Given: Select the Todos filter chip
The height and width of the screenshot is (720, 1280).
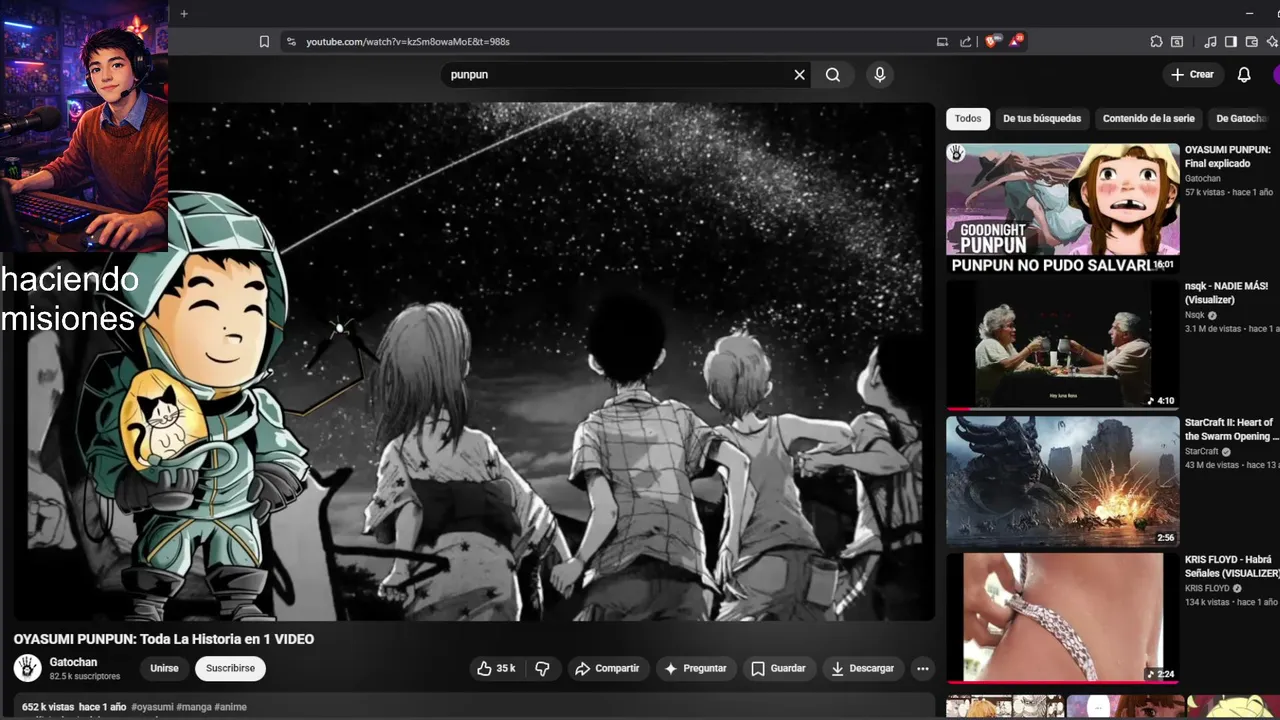Looking at the screenshot, I should (968, 119).
